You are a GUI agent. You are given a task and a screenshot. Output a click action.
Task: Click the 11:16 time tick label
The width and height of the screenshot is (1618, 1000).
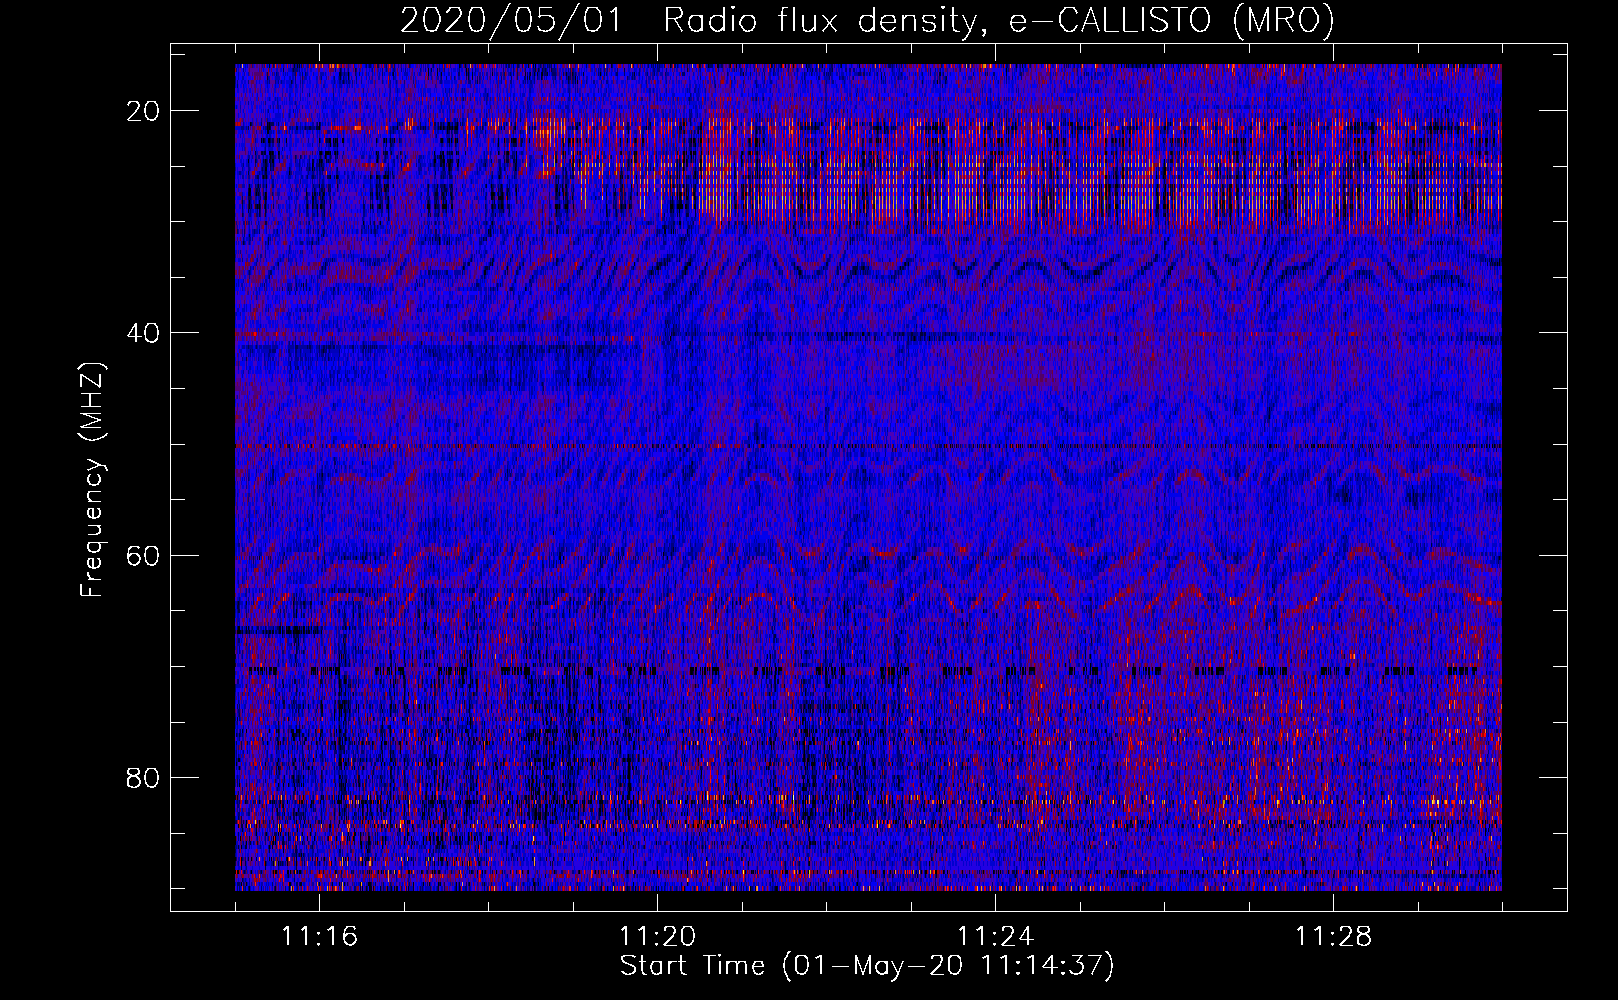(x=320, y=937)
